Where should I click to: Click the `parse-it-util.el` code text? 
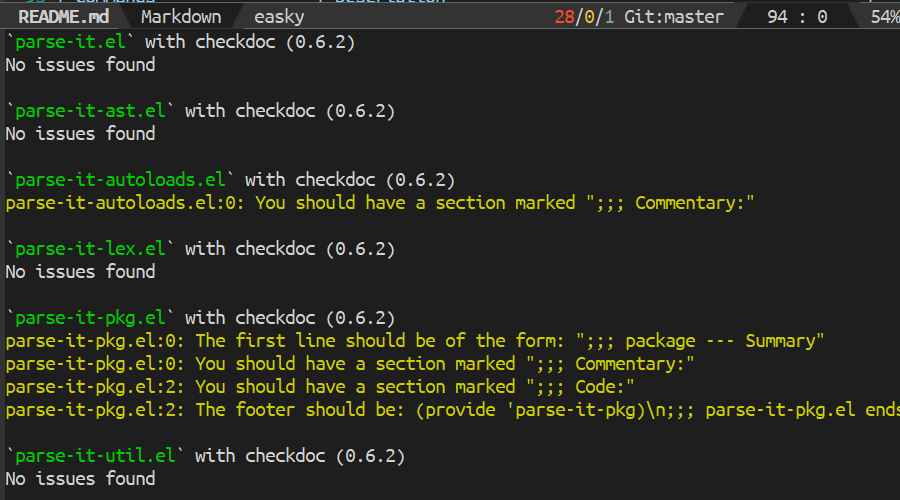[95, 455]
